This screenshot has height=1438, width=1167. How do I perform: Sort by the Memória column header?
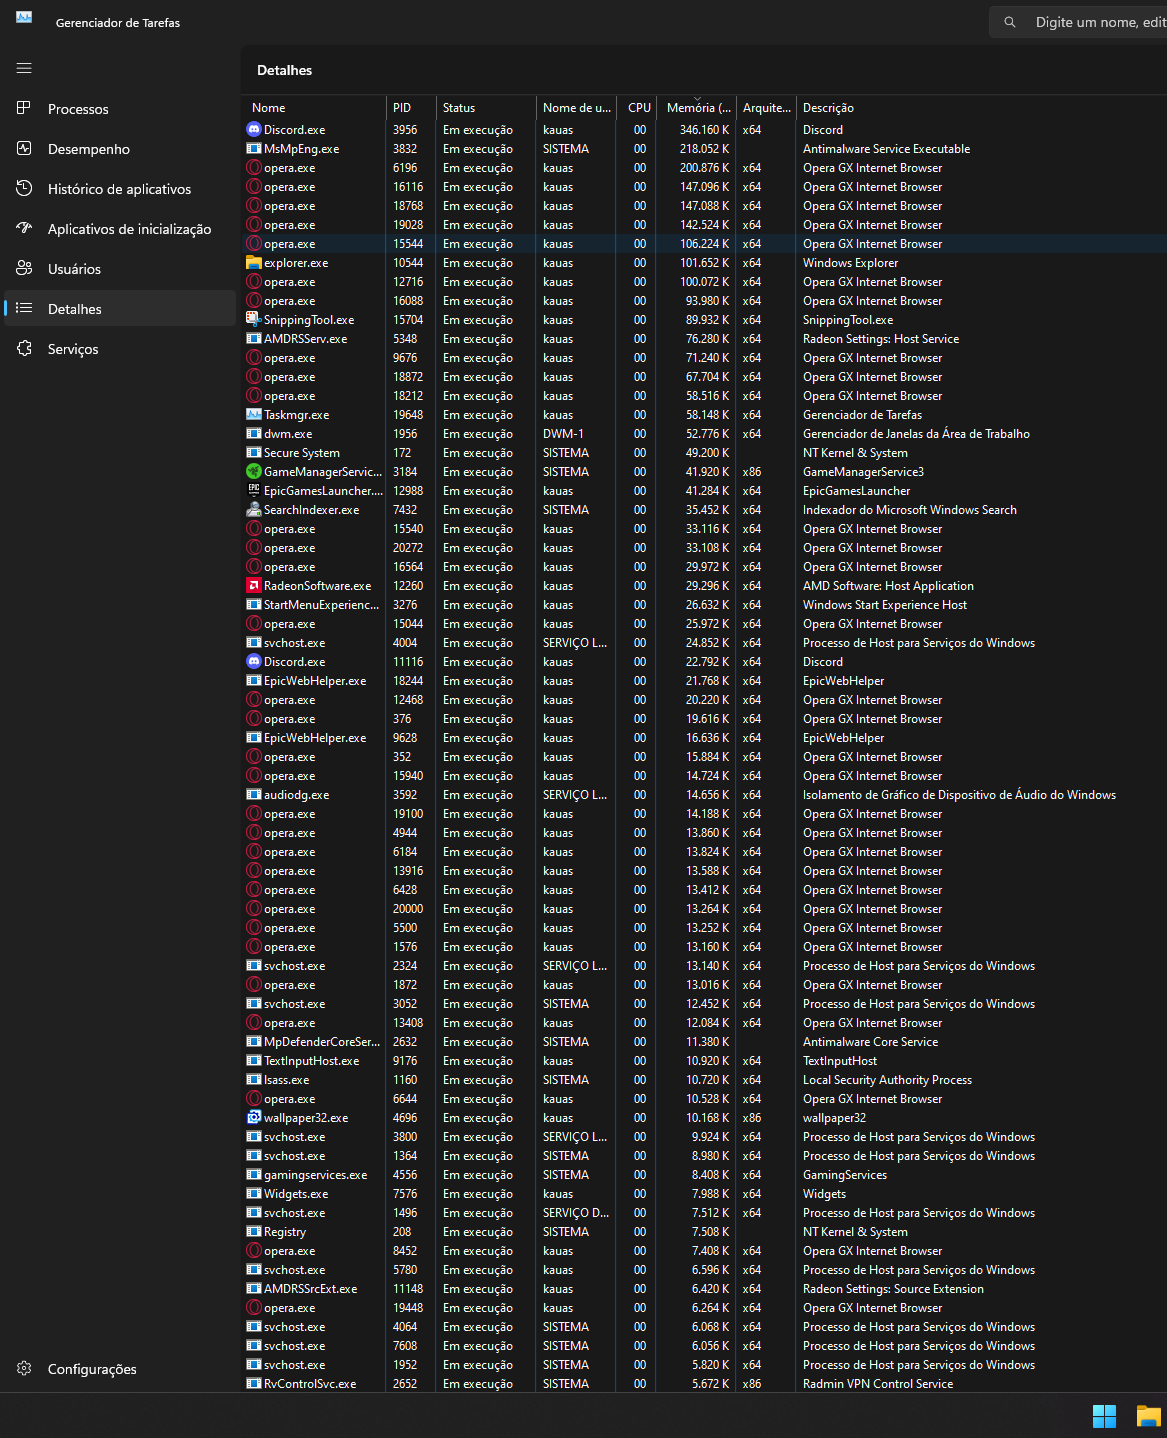click(x=698, y=107)
